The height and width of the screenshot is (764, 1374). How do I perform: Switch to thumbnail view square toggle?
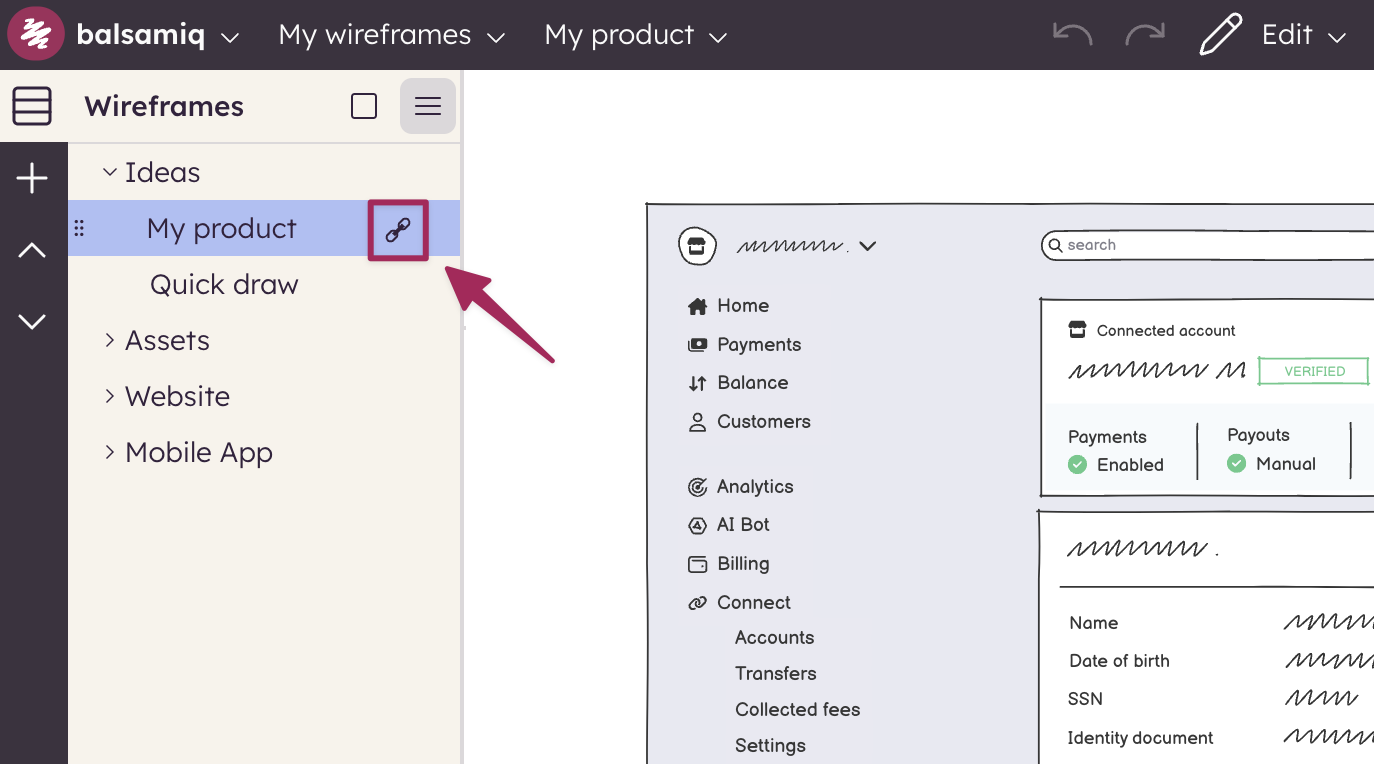pos(364,106)
